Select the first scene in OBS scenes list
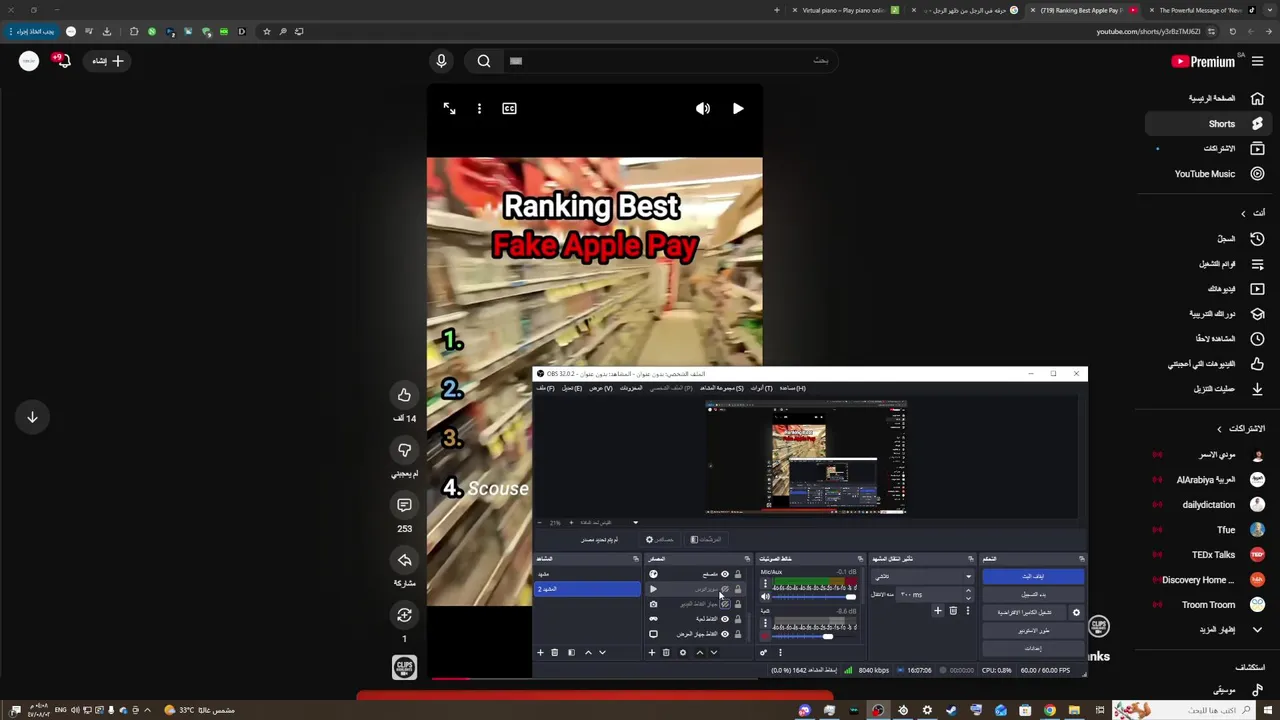 pyautogui.click(x=587, y=574)
